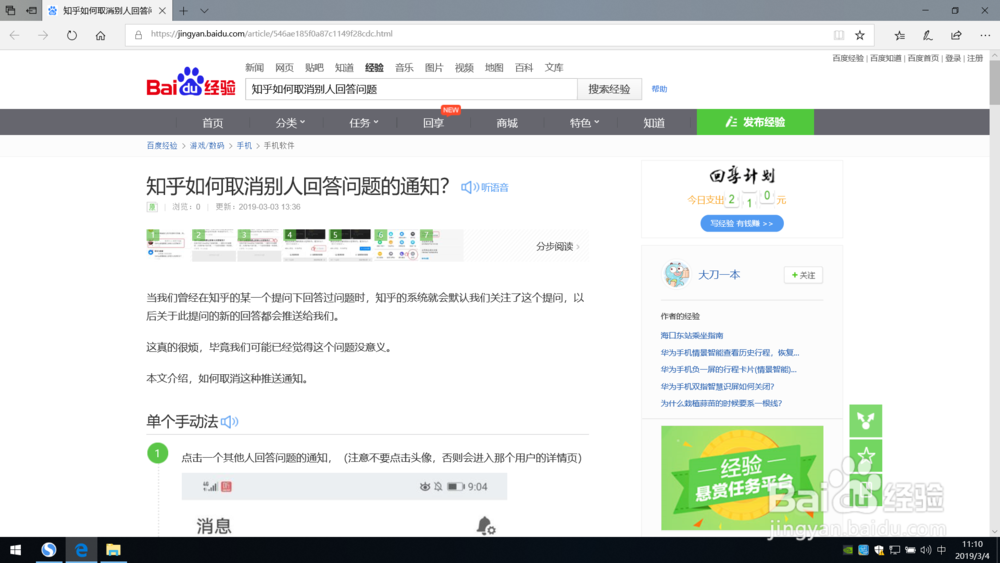Open Sogou browser in taskbar
Viewport: 1000px width, 563px height.
48,550
